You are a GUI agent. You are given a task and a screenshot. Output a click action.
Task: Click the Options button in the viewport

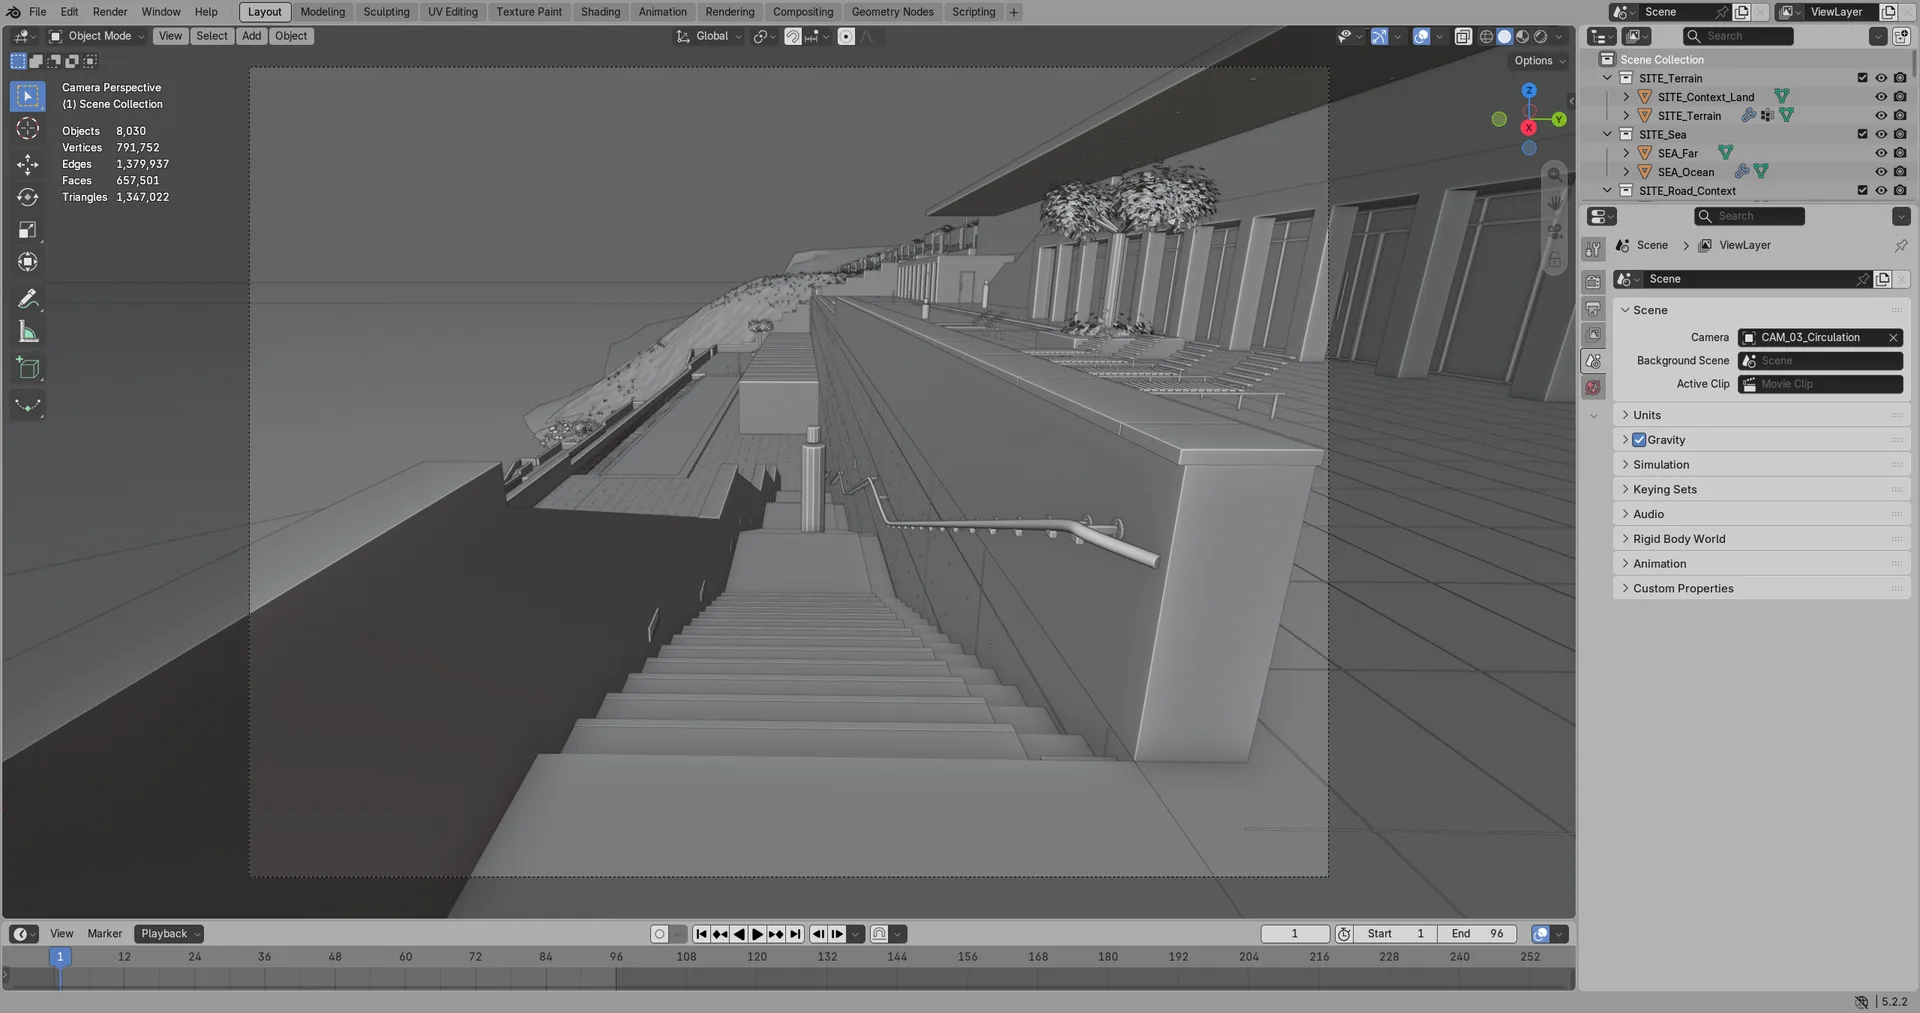(1539, 61)
